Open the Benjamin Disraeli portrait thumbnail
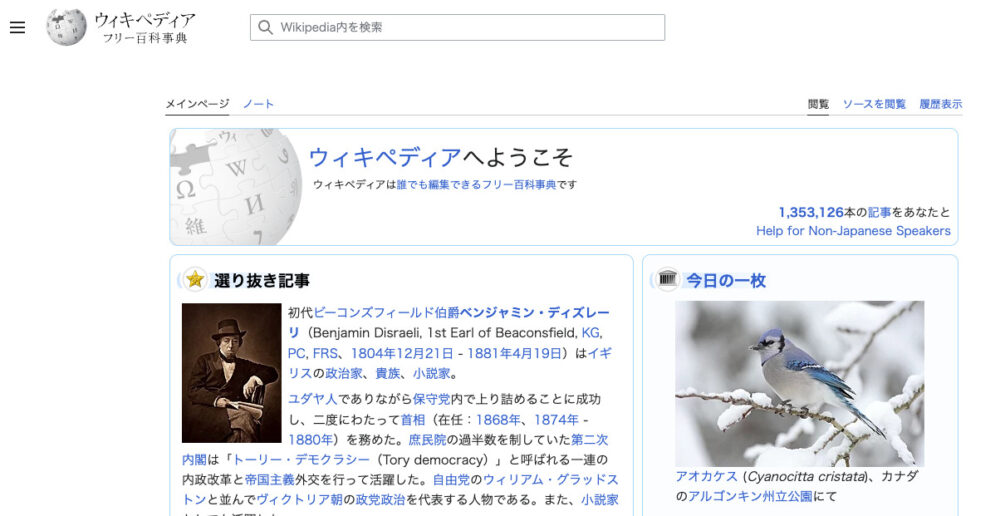 point(232,372)
